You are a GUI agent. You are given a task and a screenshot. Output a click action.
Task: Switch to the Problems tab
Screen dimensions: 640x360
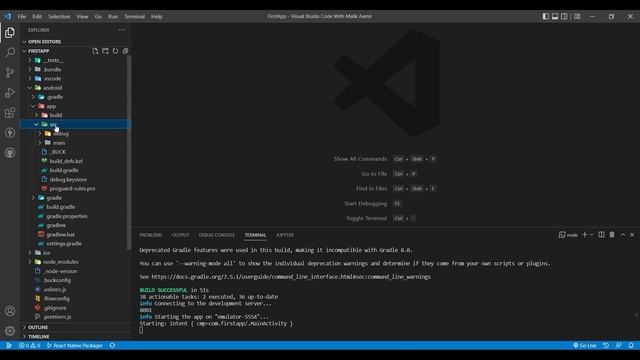(151, 235)
